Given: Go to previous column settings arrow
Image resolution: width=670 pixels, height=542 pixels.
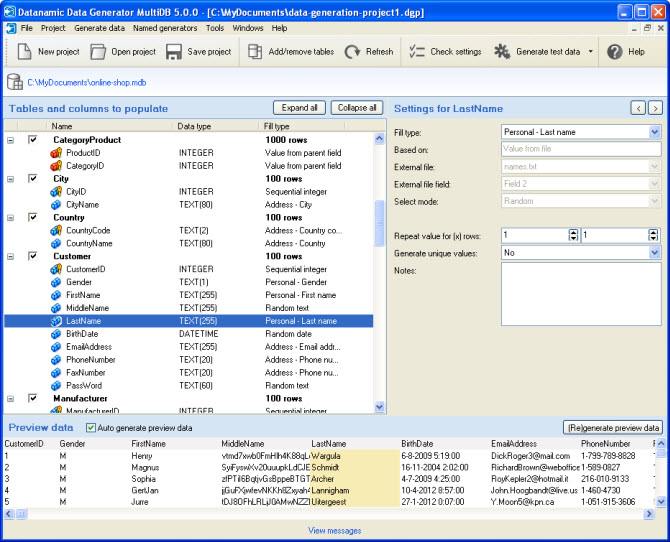Looking at the screenshot, I should click(638, 108).
